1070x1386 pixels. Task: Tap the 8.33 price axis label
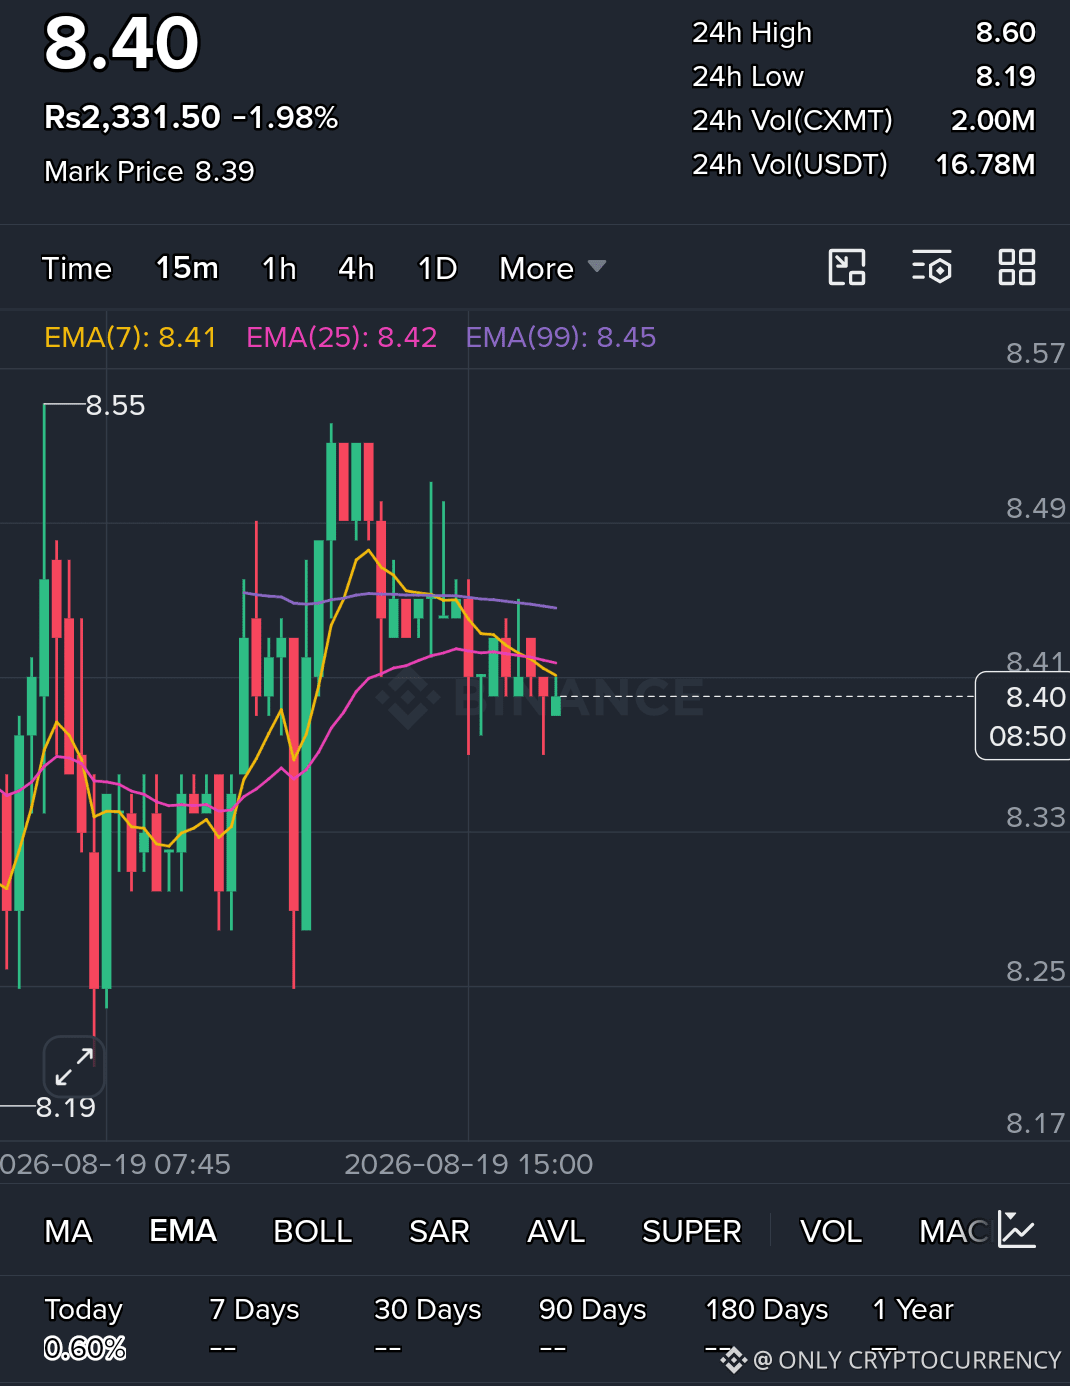[x=1036, y=817]
